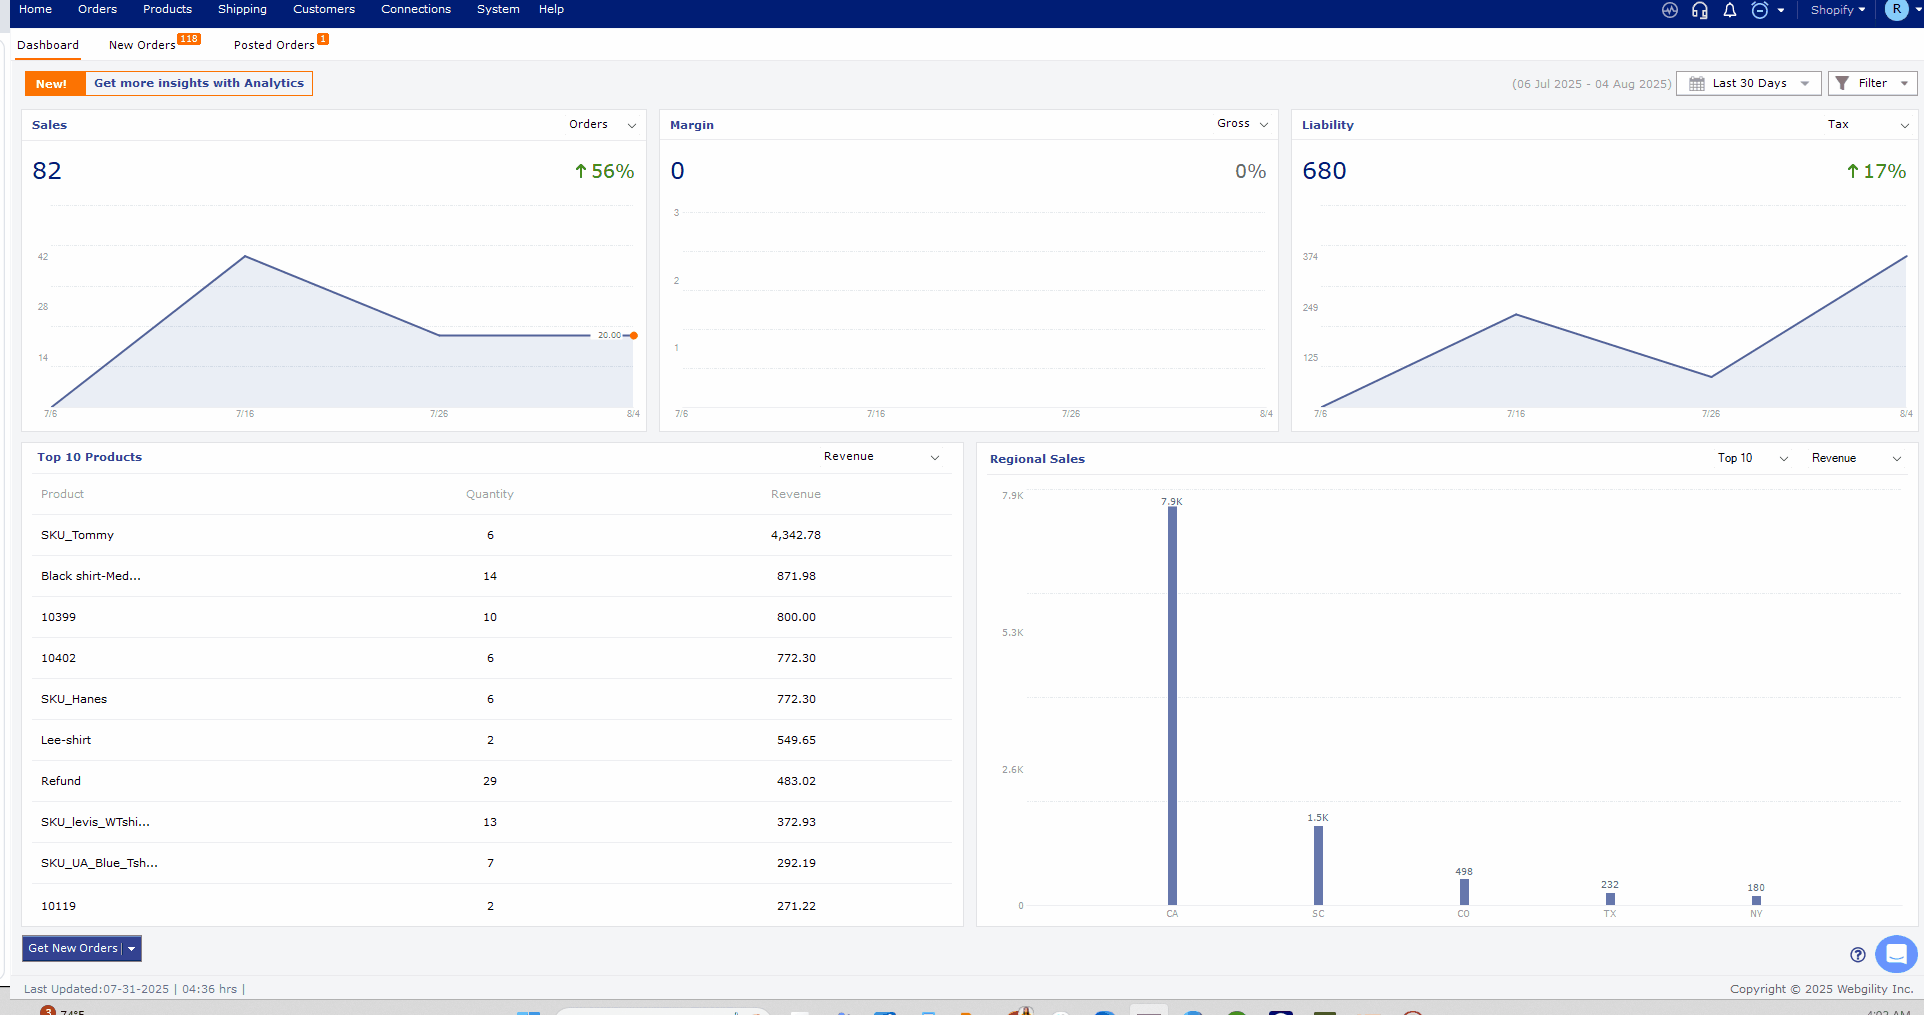Switch to the Posted Orders tab
This screenshot has width=1924, height=1015.
click(x=274, y=45)
